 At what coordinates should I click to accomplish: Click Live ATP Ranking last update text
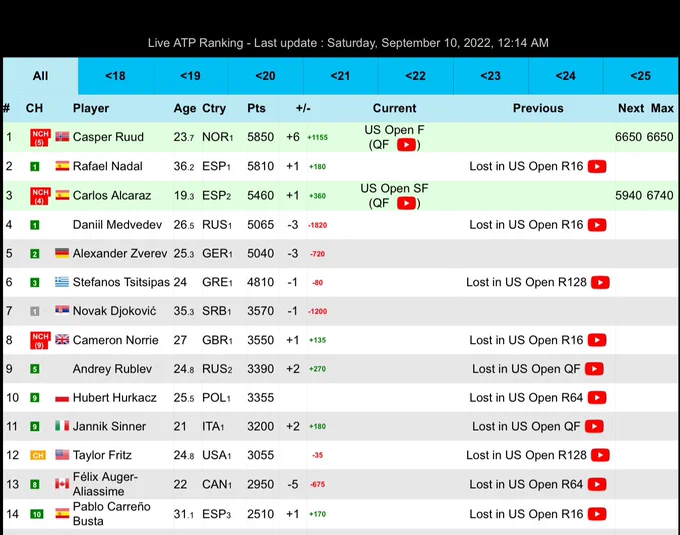[348, 43]
